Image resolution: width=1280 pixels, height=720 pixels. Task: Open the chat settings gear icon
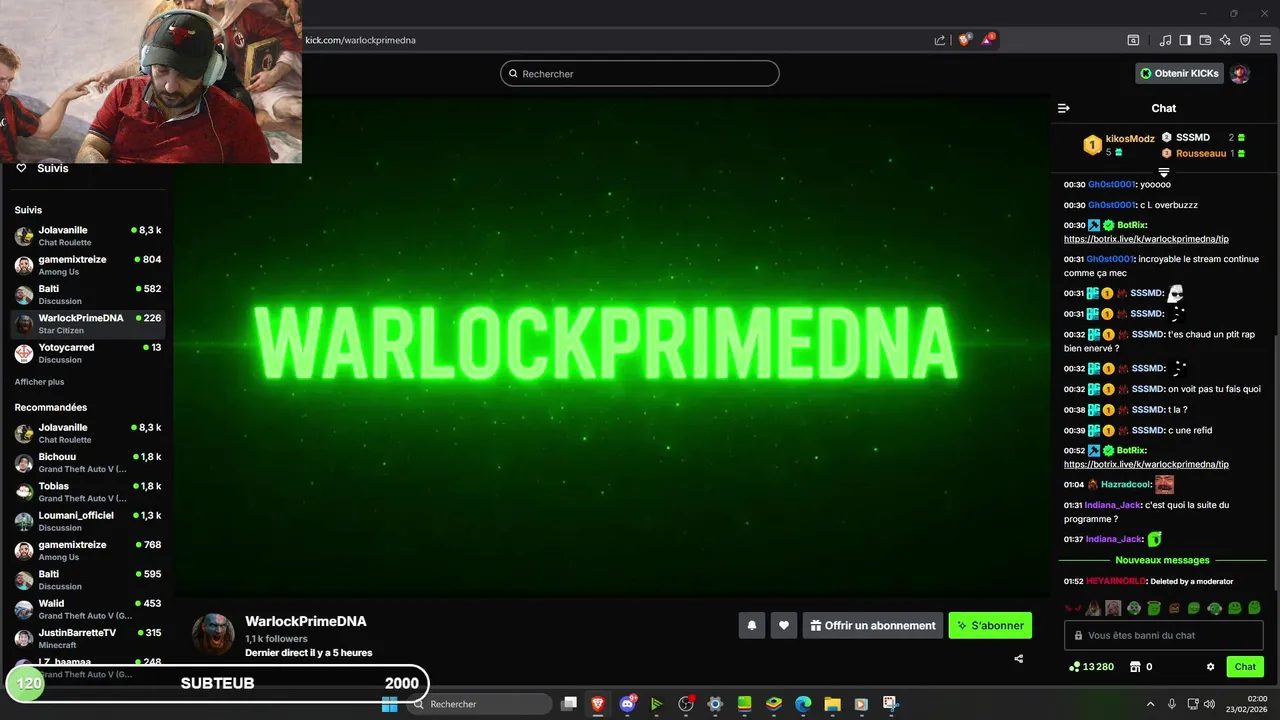pyautogui.click(x=1211, y=667)
